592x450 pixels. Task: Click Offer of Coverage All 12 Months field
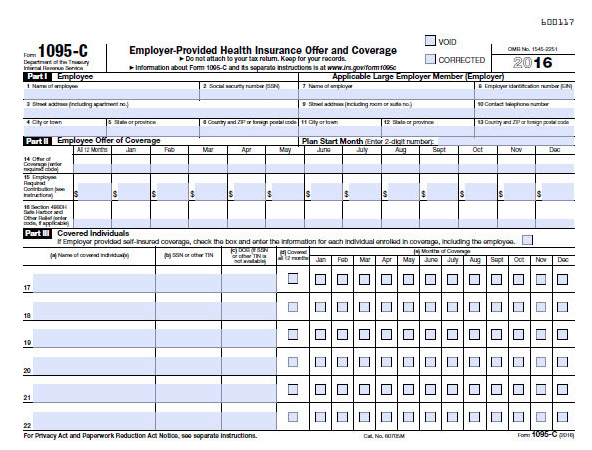[x=92, y=168]
